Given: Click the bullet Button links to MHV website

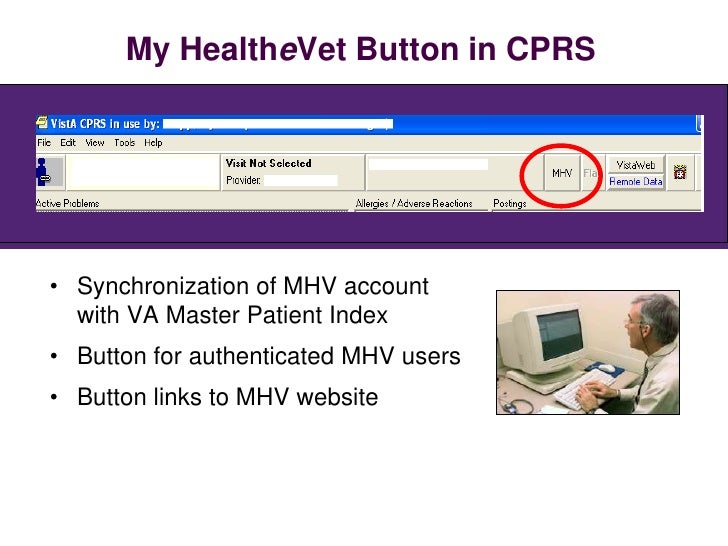Looking at the screenshot, I should (228, 397).
